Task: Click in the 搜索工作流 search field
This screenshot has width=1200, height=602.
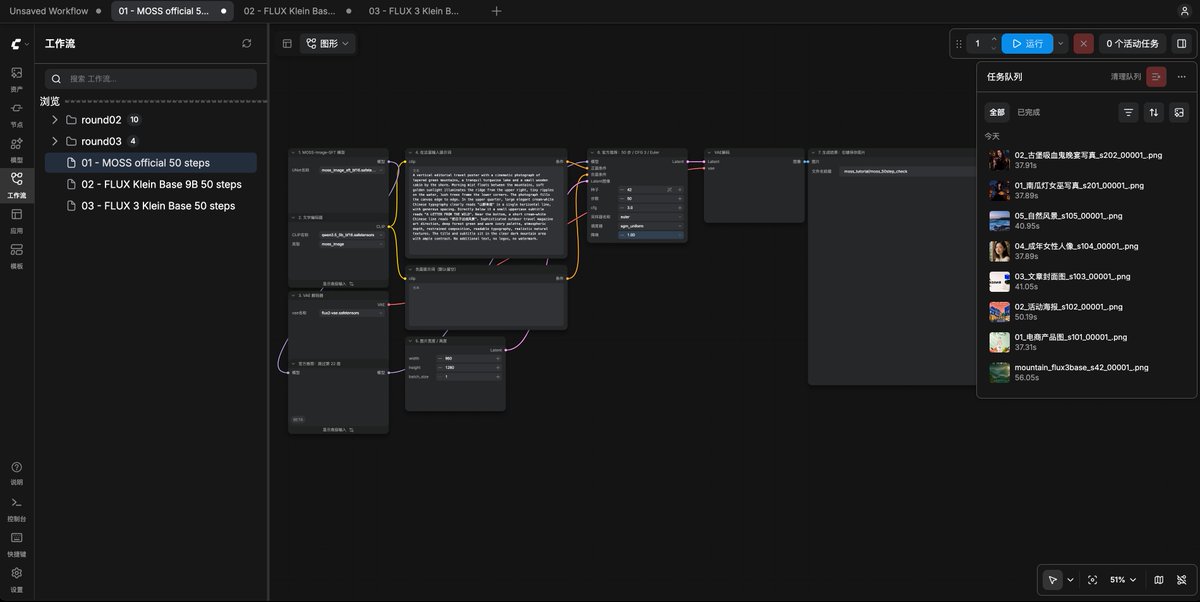Action: (x=150, y=79)
